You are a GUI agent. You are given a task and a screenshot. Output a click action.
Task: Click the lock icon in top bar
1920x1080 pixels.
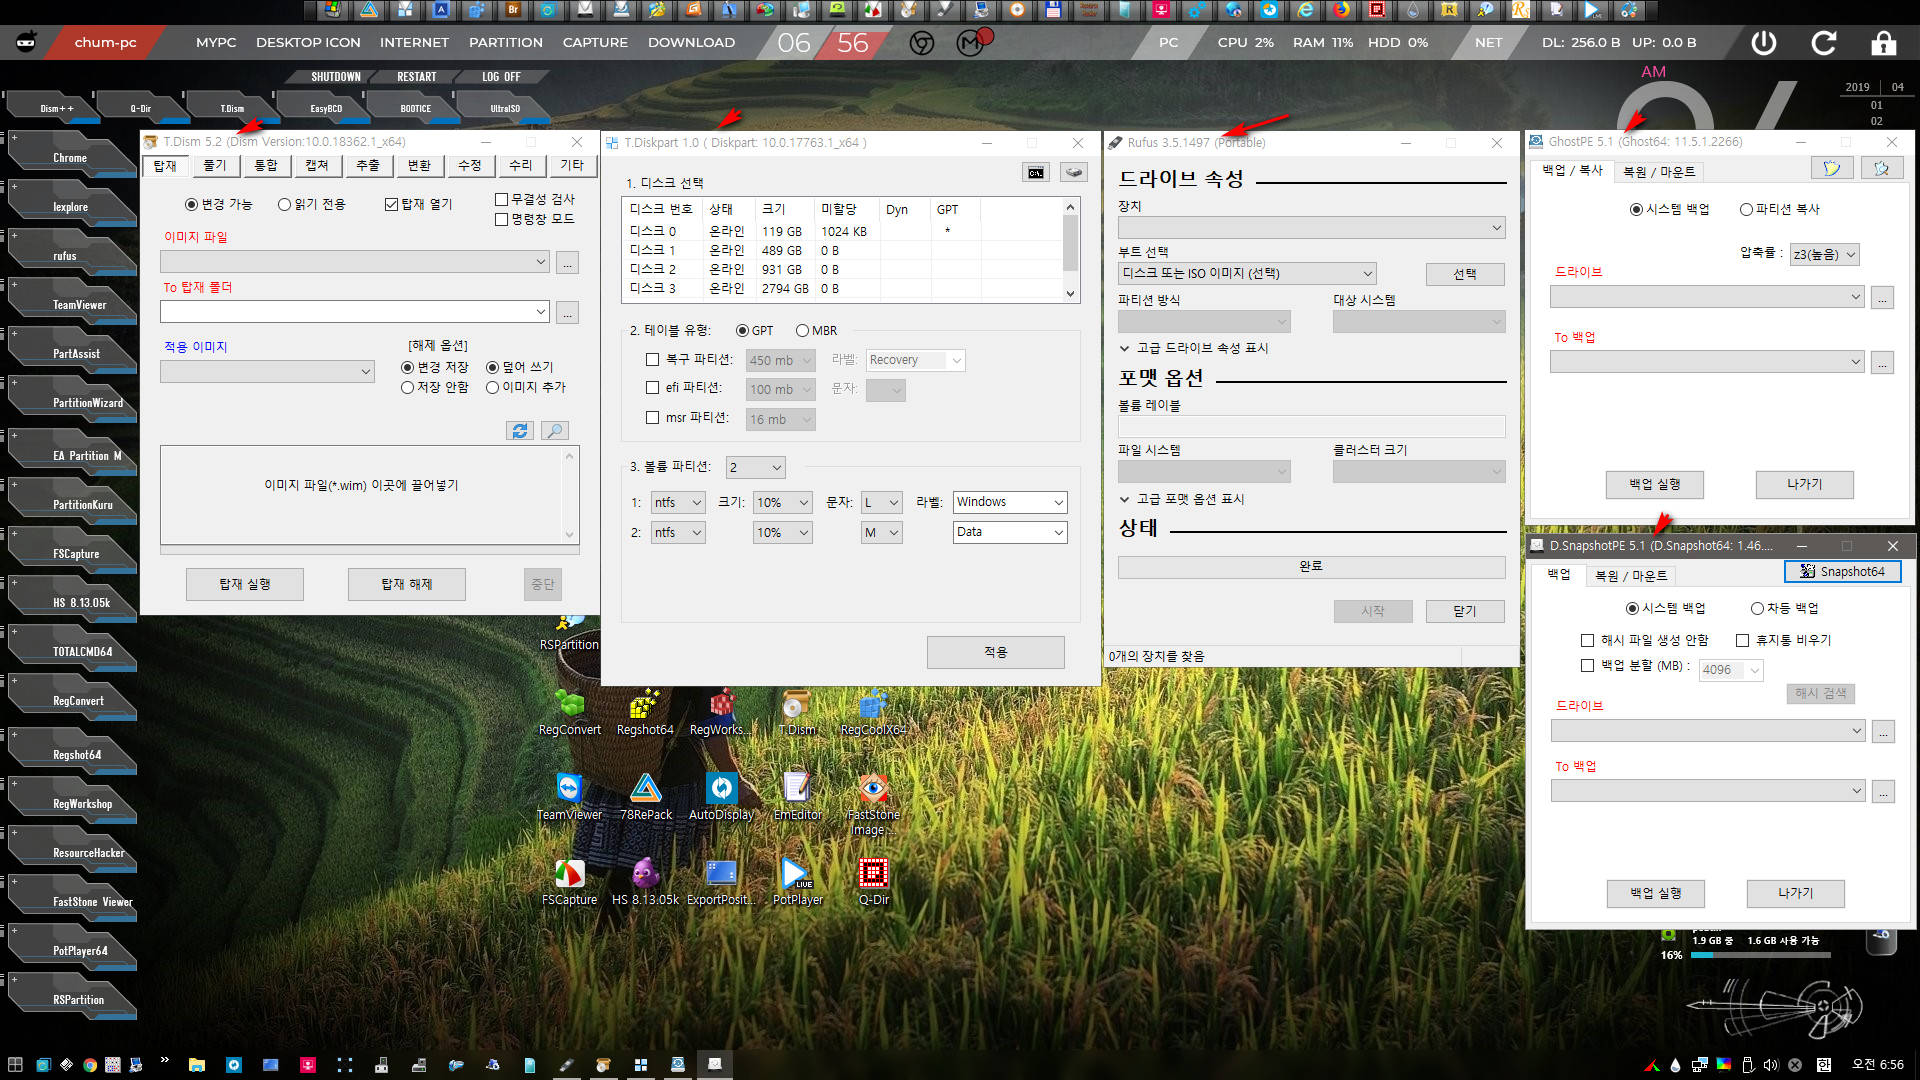(x=1884, y=43)
